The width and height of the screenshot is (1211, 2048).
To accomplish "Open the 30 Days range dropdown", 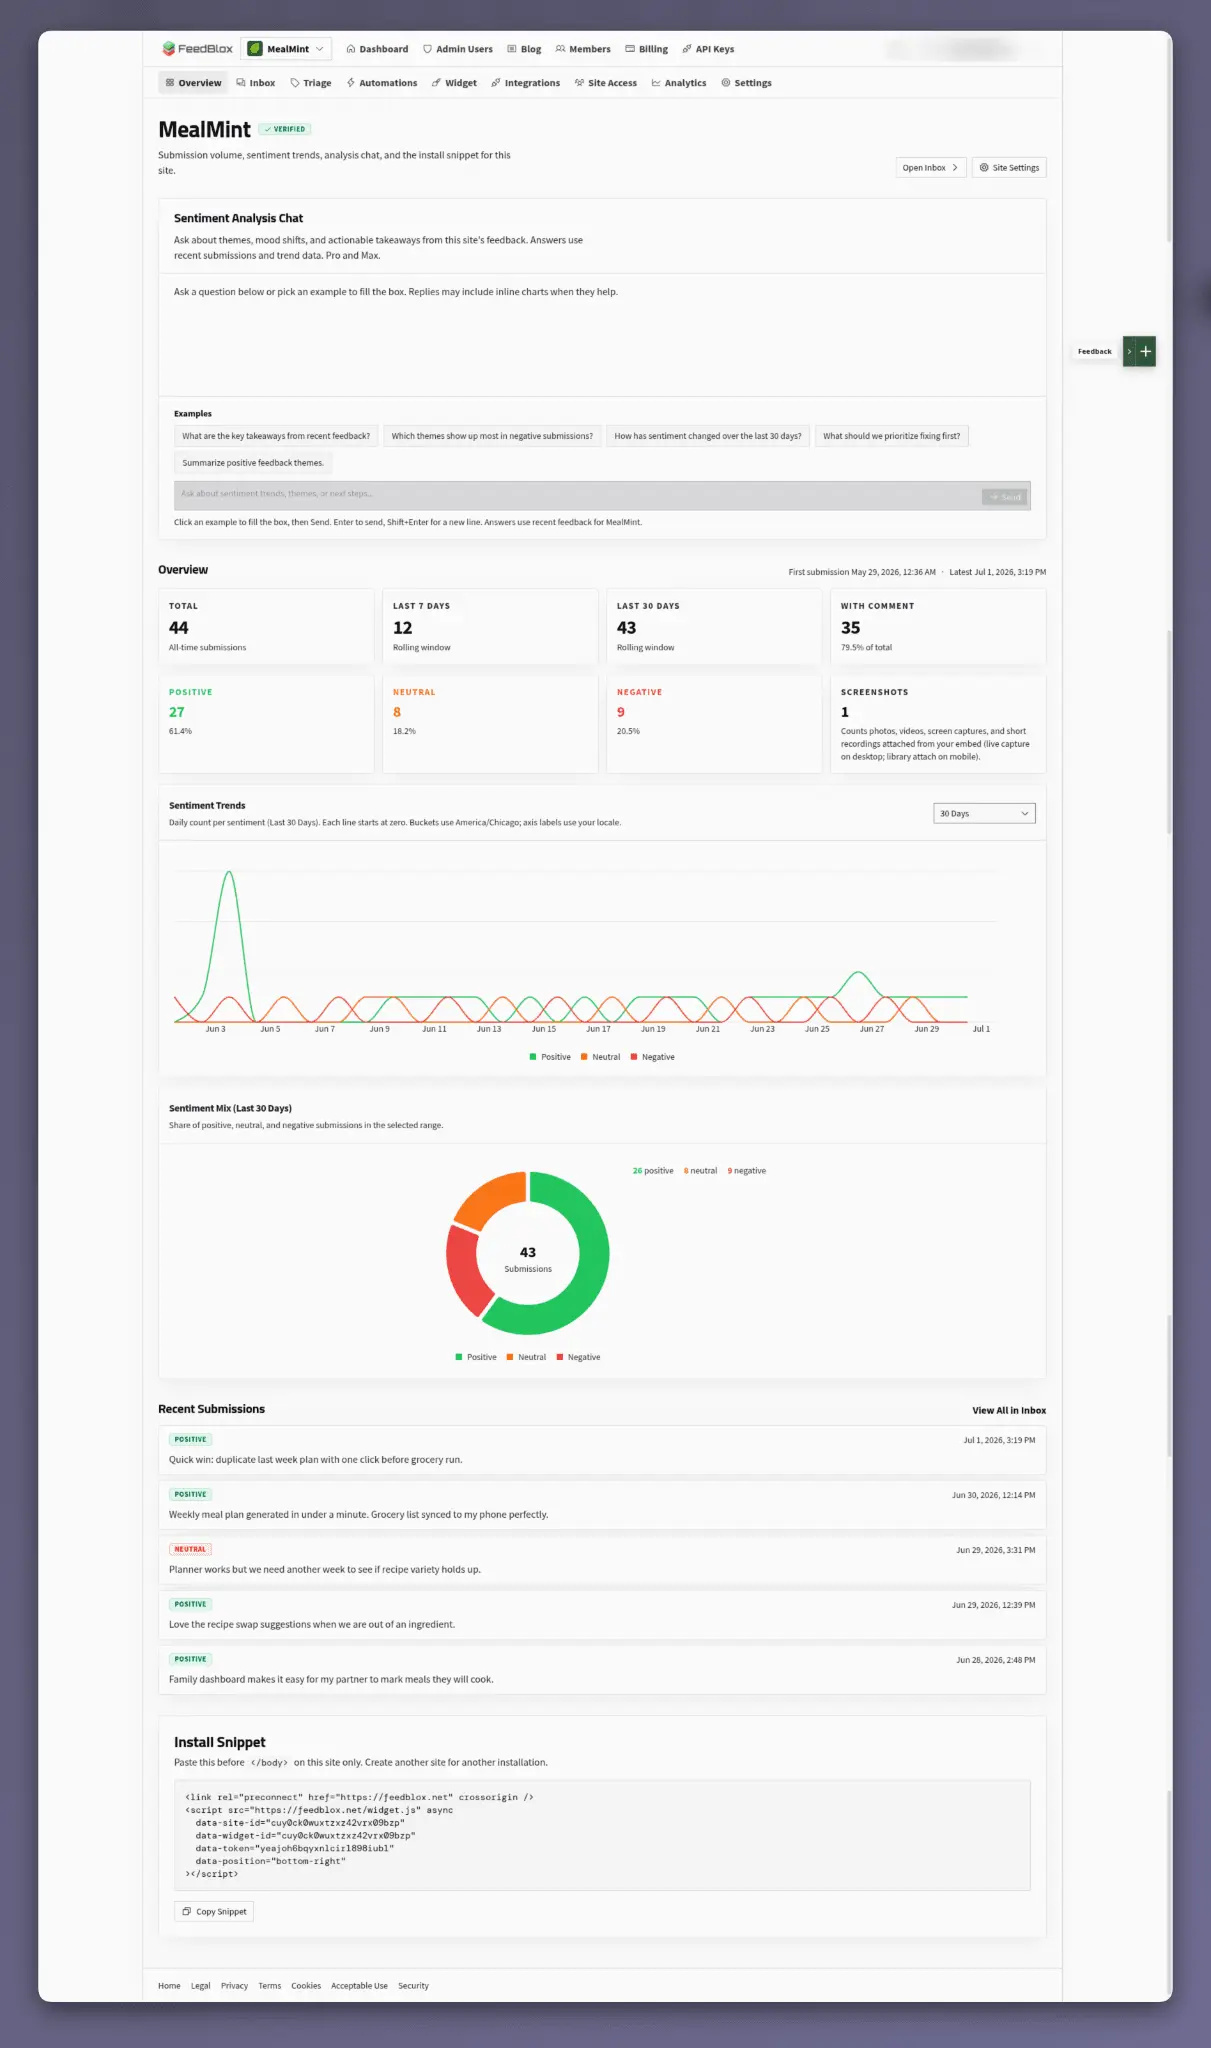I will [984, 814].
